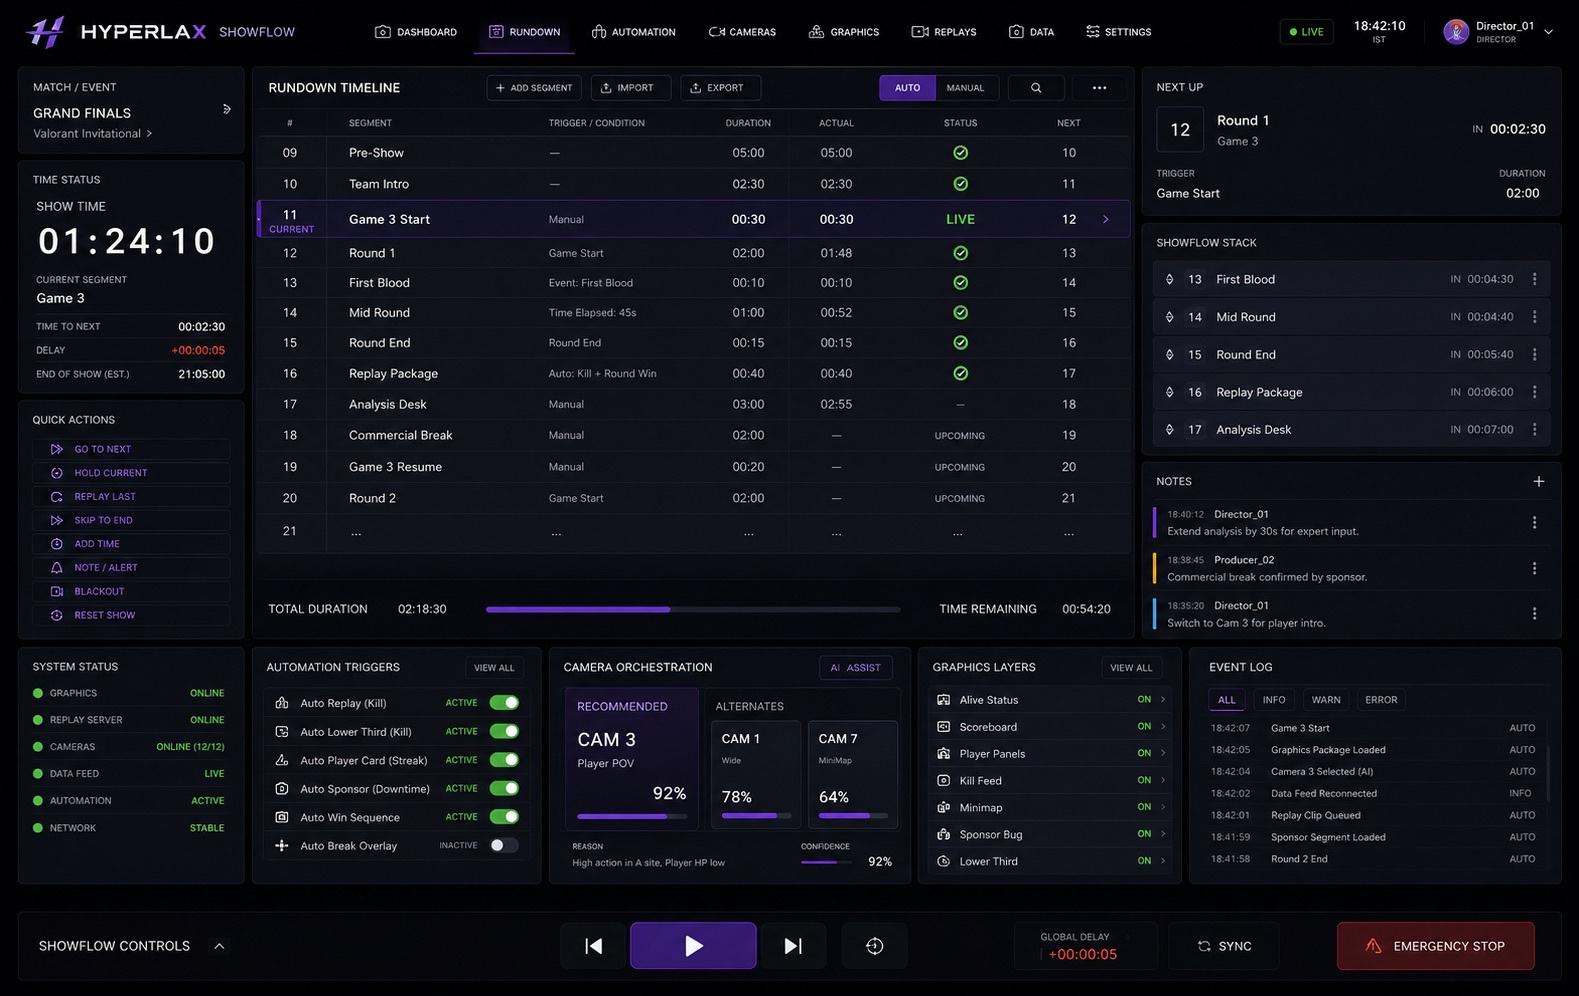Screen dimensions: 1579x996
Task: Expand the Game 3 Start row arrow
Action: pyautogui.click(x=1105, y=219)
